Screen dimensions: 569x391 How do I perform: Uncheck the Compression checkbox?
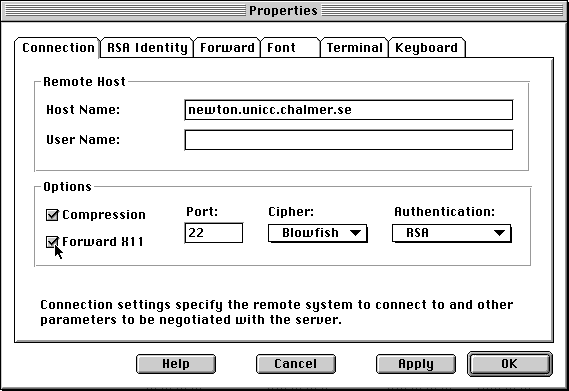(52, 215)
